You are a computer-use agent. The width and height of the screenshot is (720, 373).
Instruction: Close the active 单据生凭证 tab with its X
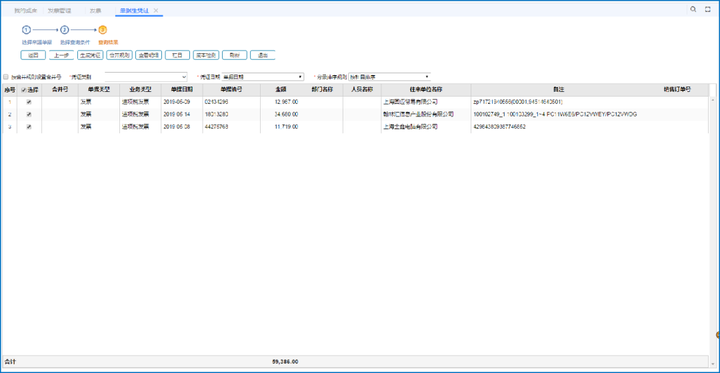156,10
